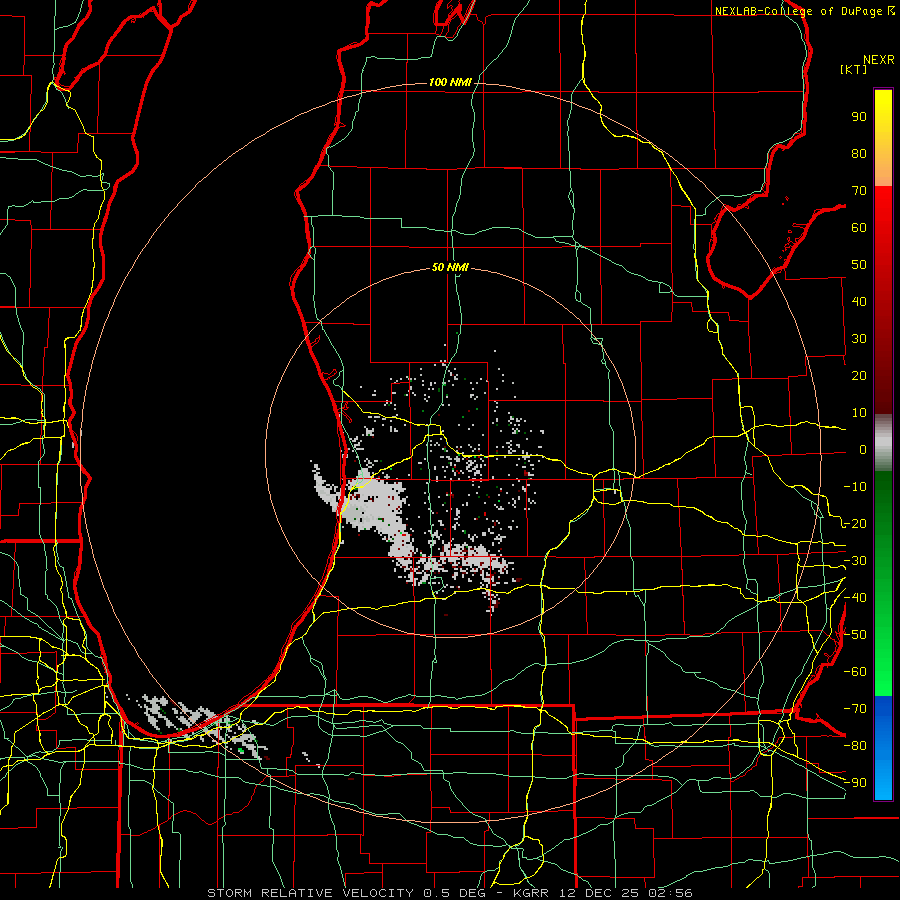Click the 80 value on the velocity scale

pos(859,154)
